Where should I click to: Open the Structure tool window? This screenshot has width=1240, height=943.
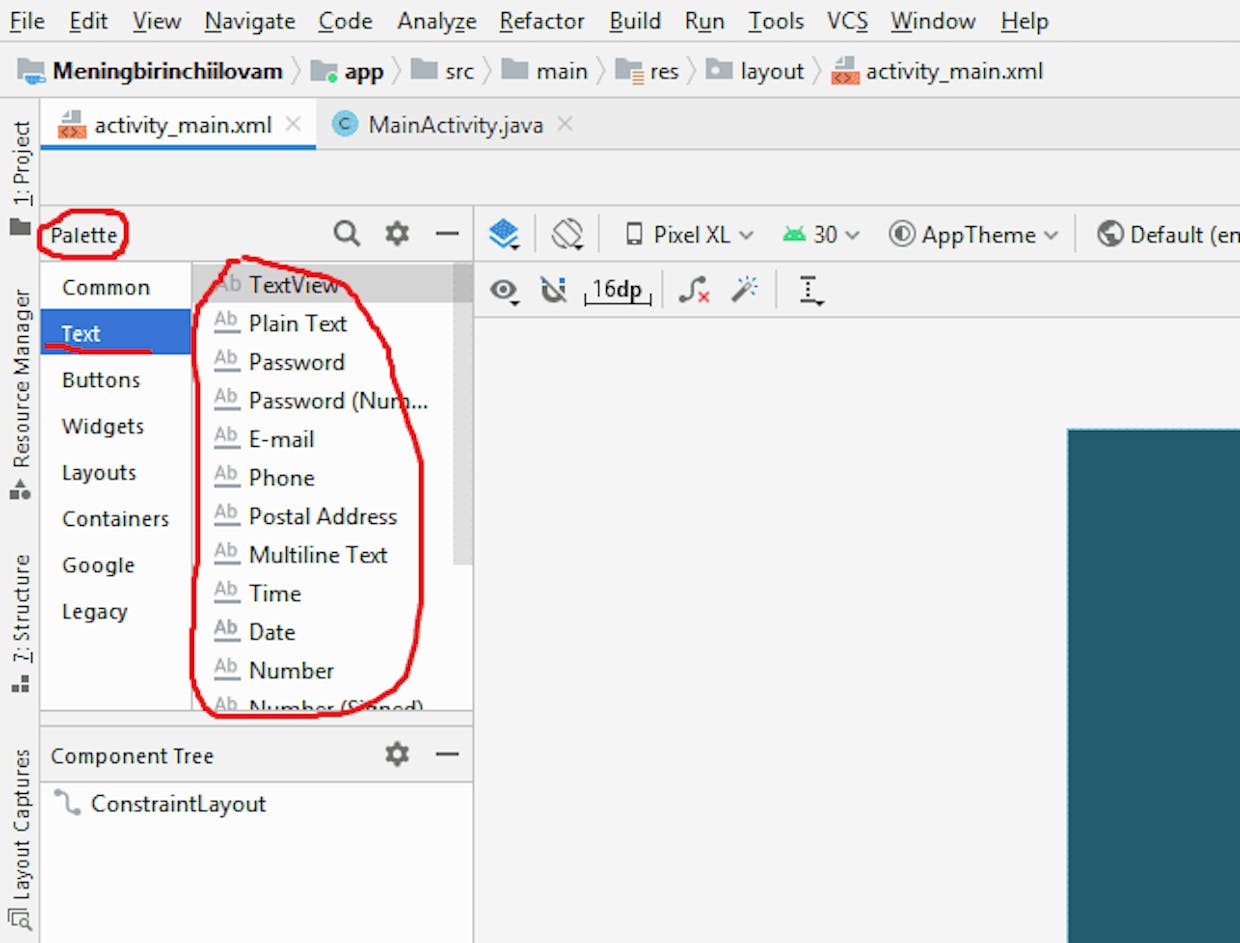pos(20,624)
